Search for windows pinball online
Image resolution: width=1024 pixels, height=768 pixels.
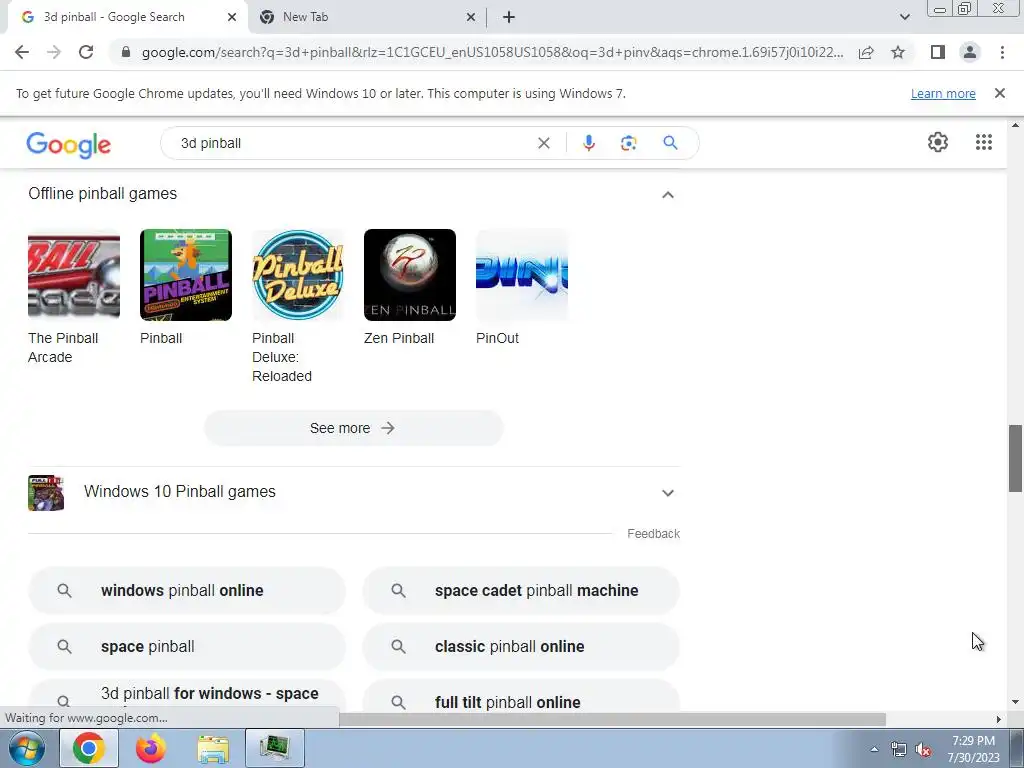[187, 590]
